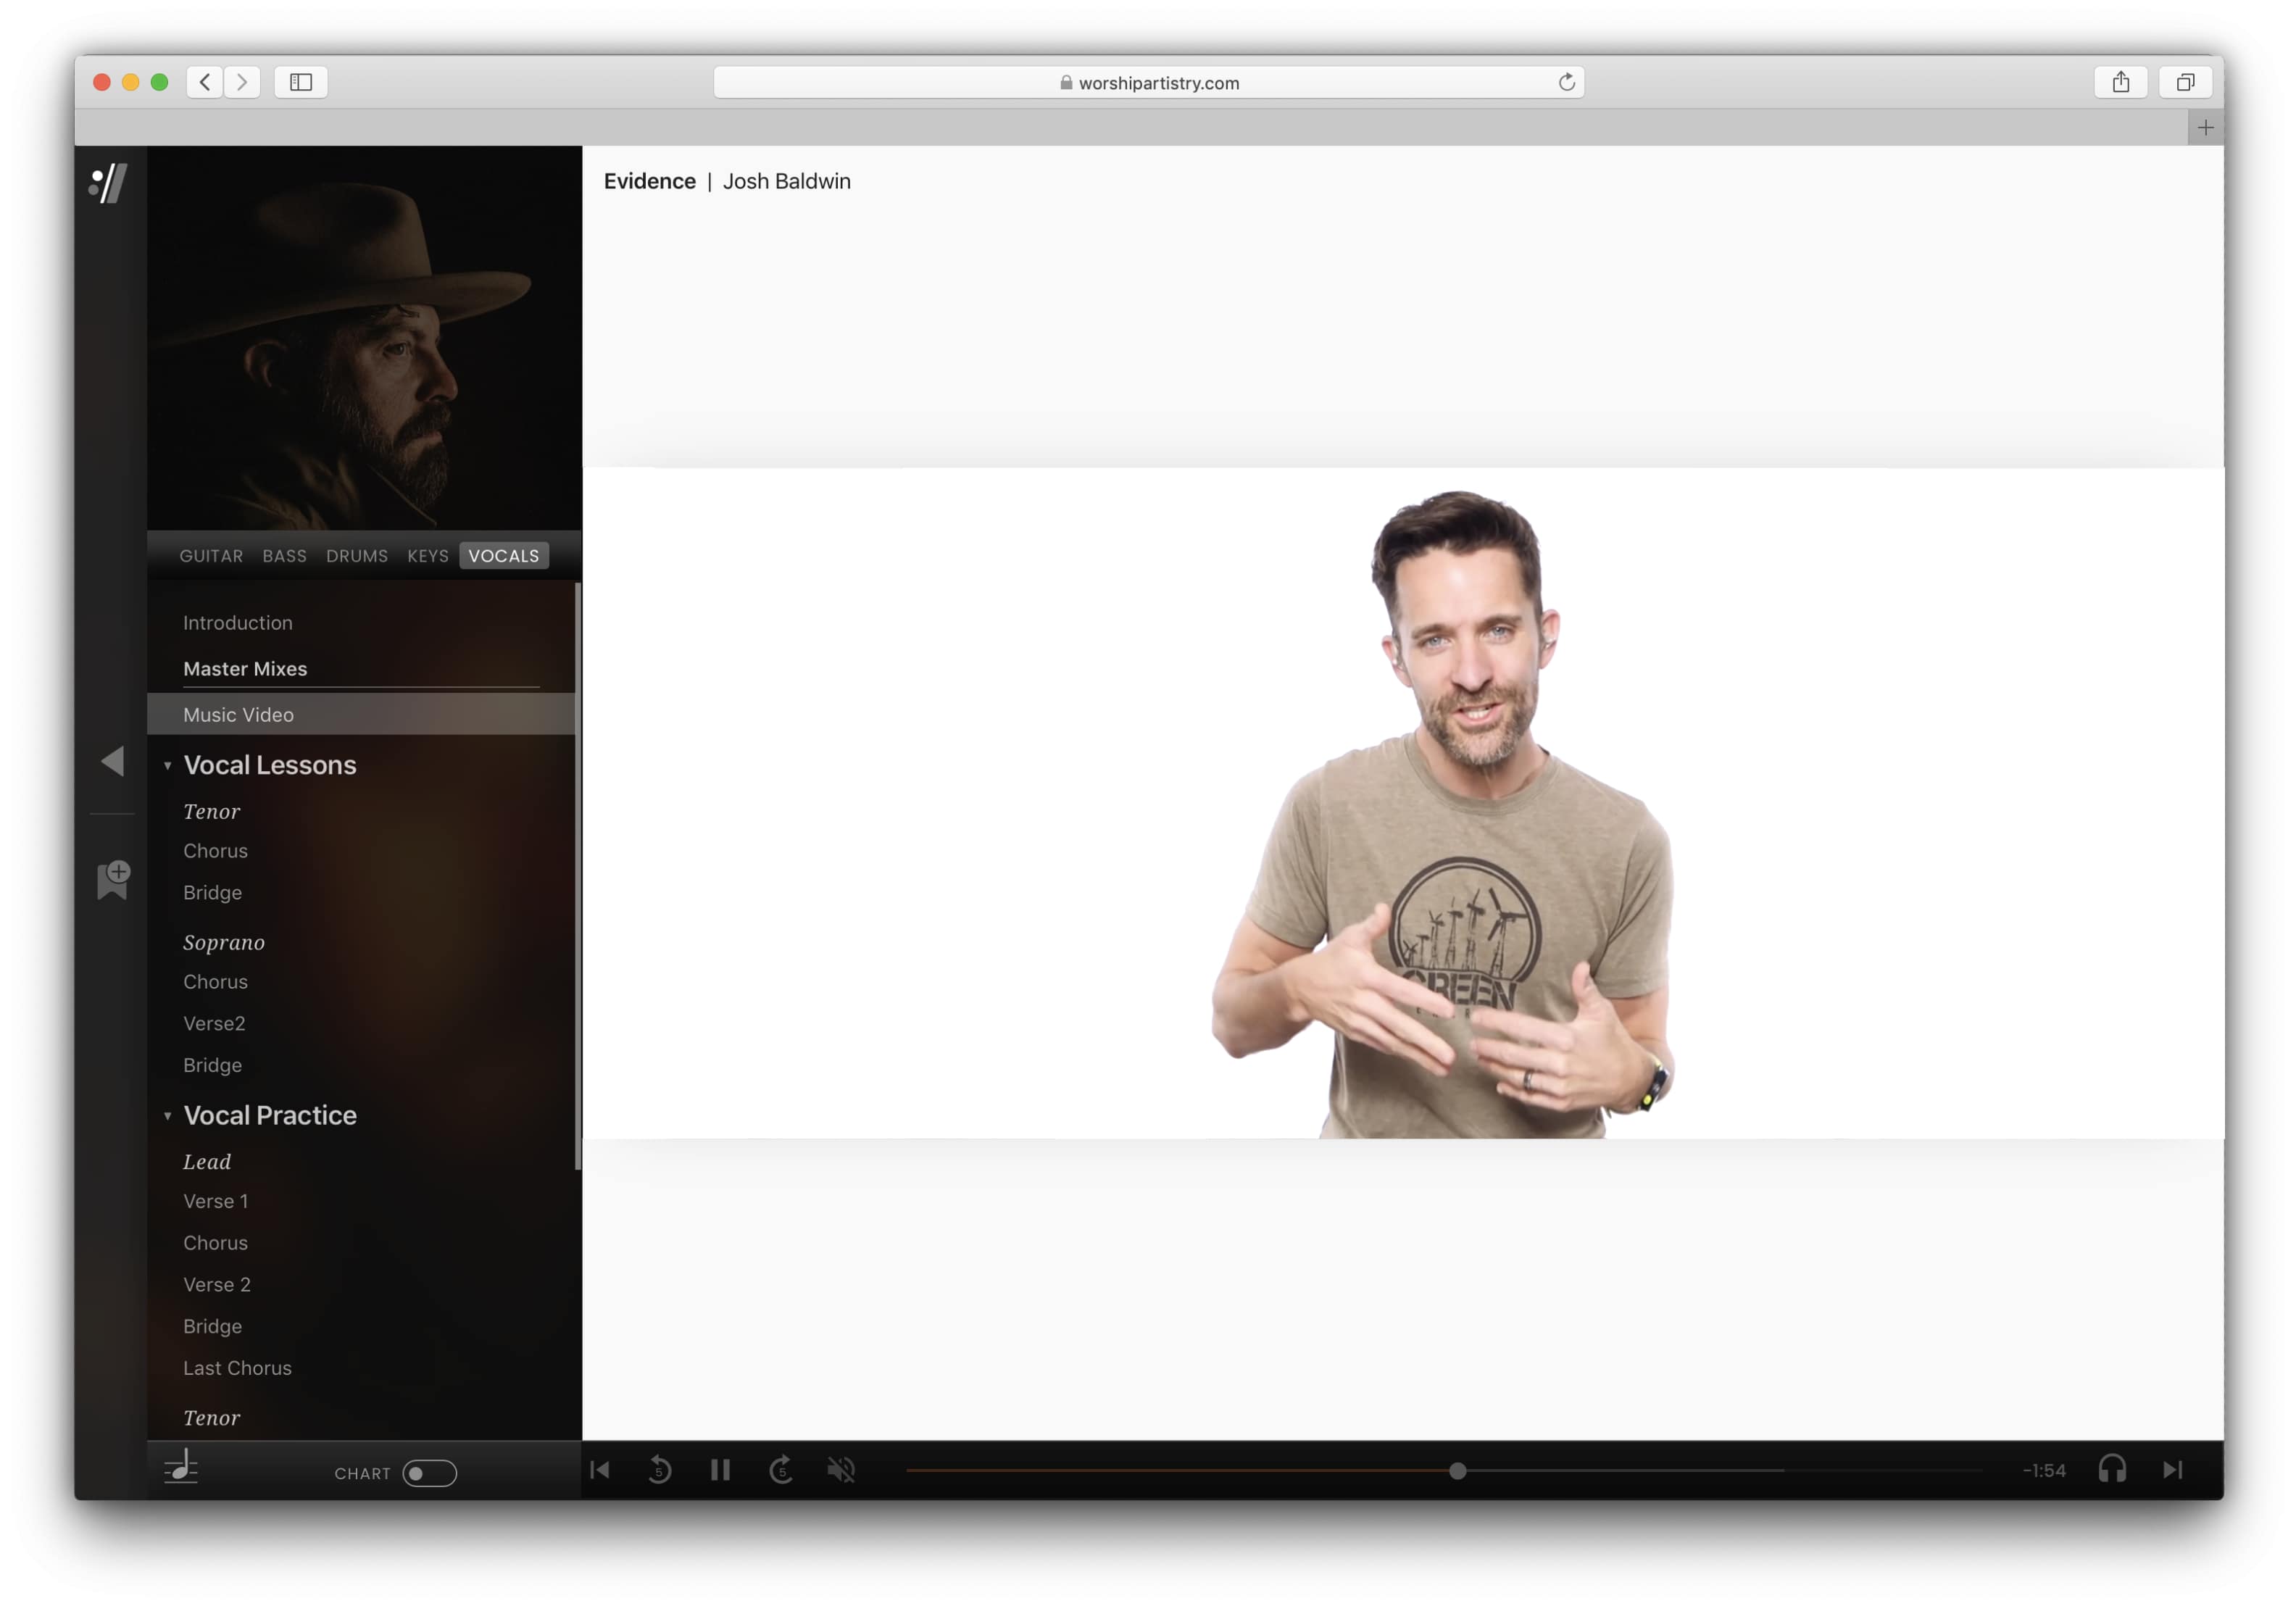Collapse the sidebar with the left triangle
Screen dimensions: 2296x1606
[x=112, y=762]
